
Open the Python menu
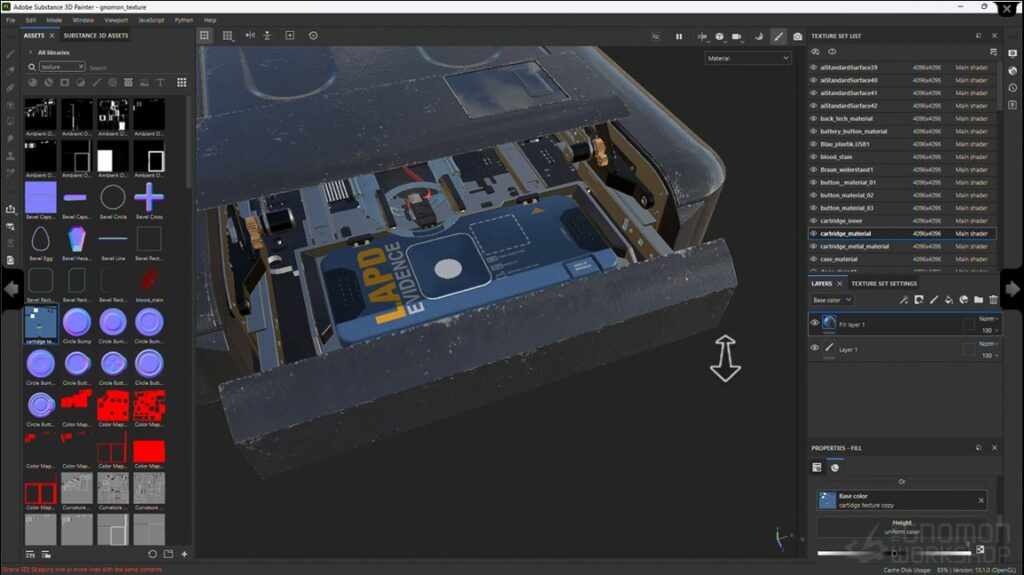coord(184,20)
